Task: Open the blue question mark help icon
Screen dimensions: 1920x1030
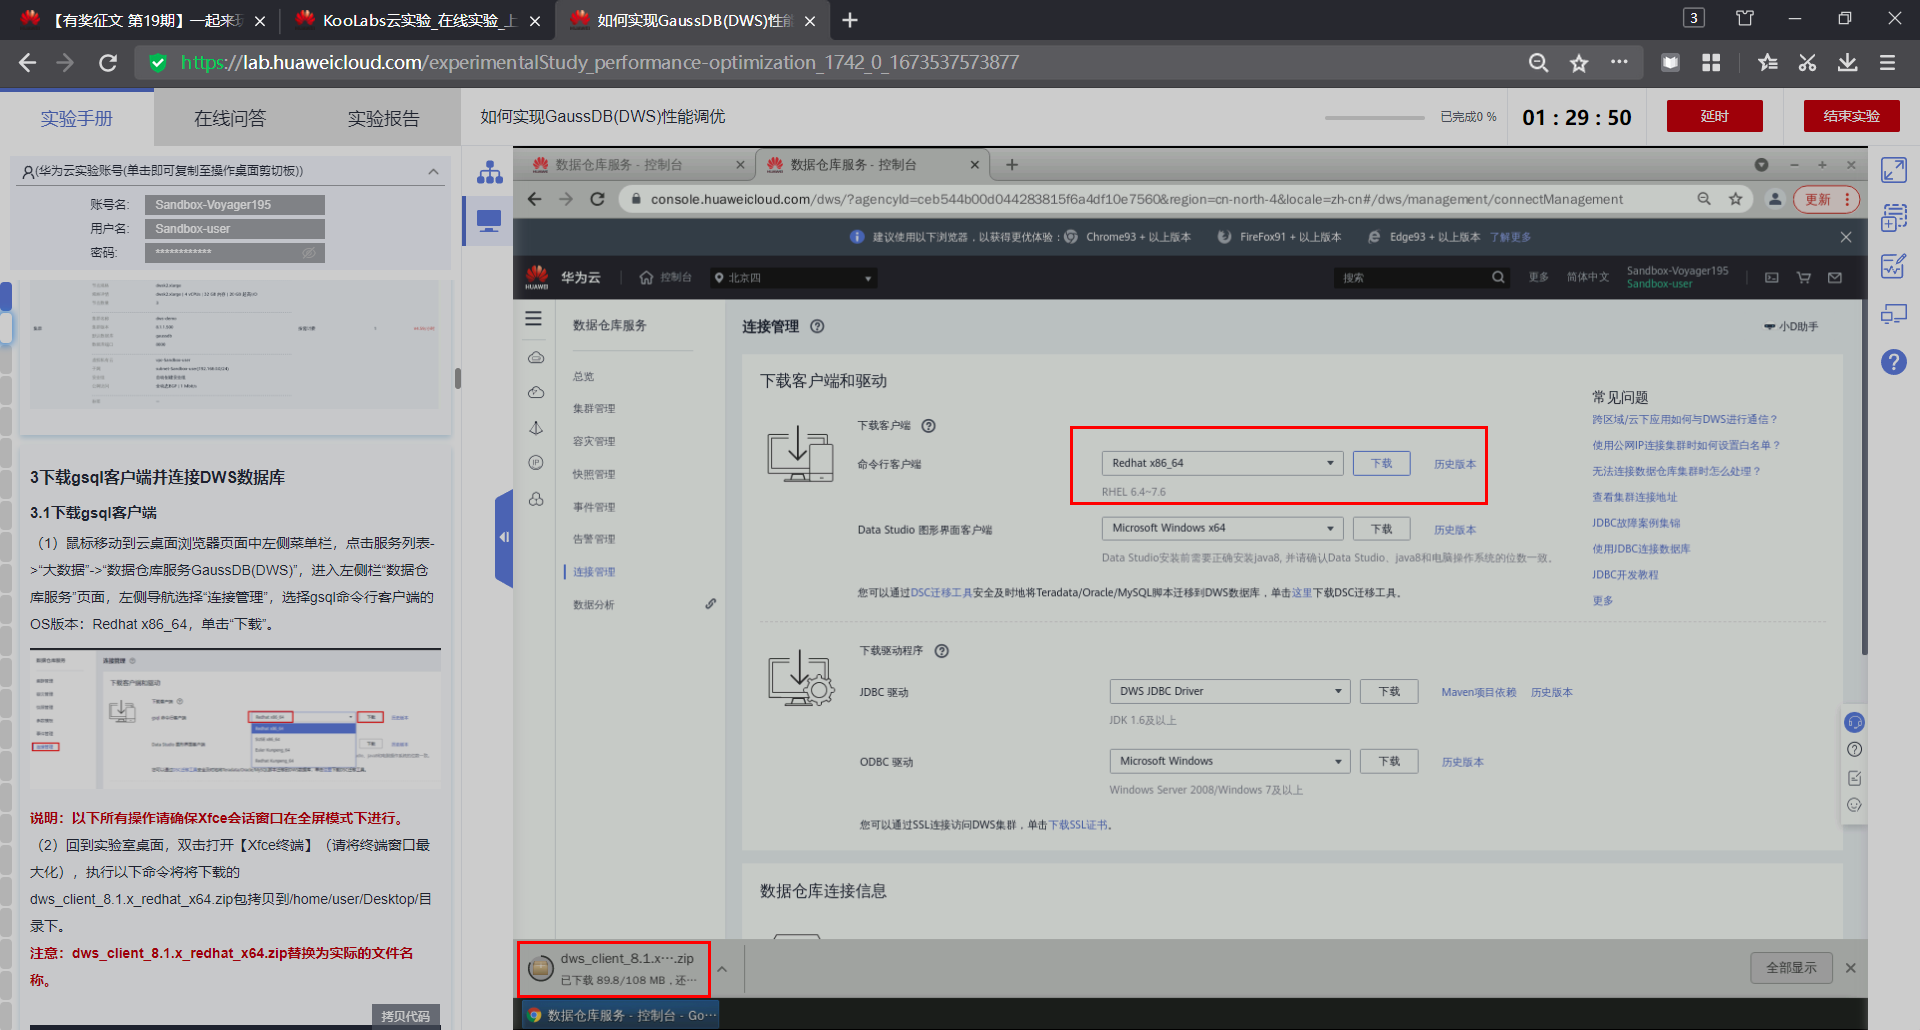Action: pos(1894,362)
